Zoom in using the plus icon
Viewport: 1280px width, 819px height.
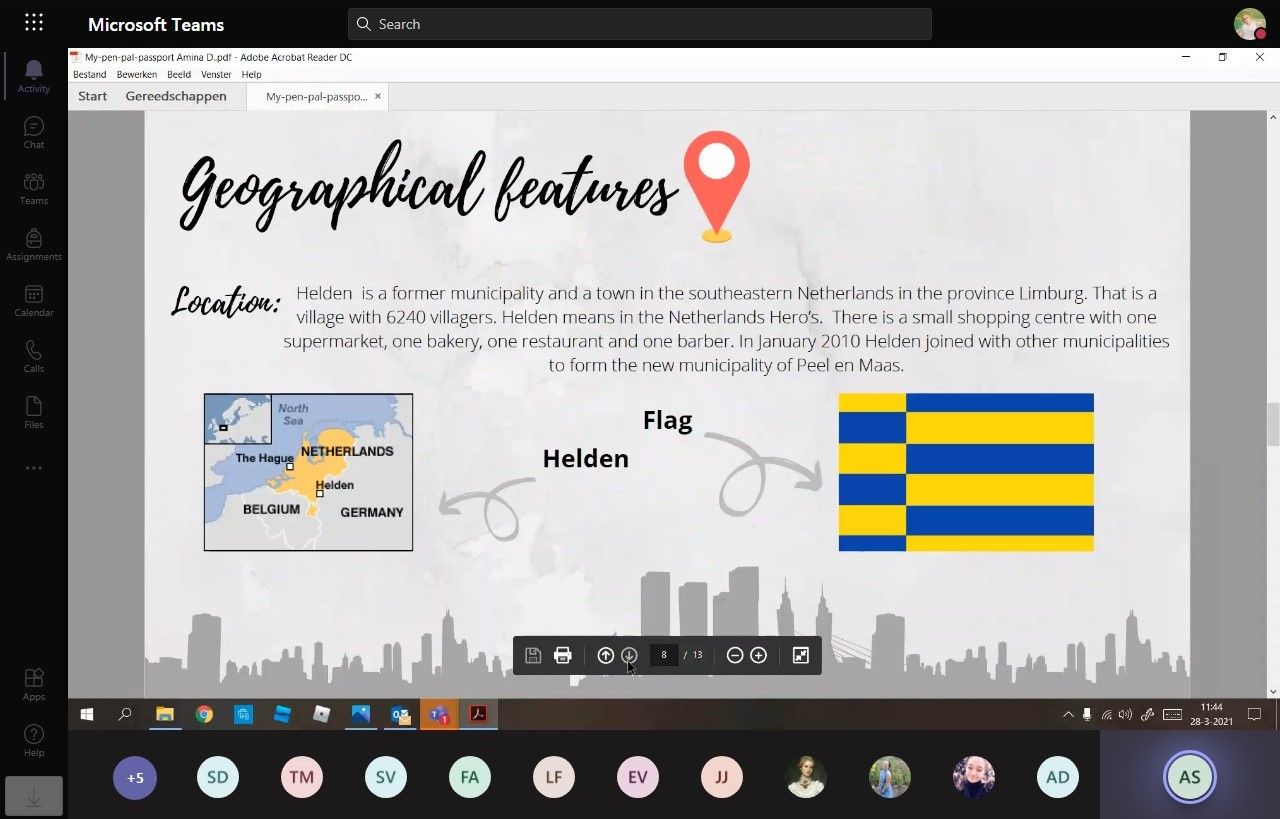tap(759, 655)
